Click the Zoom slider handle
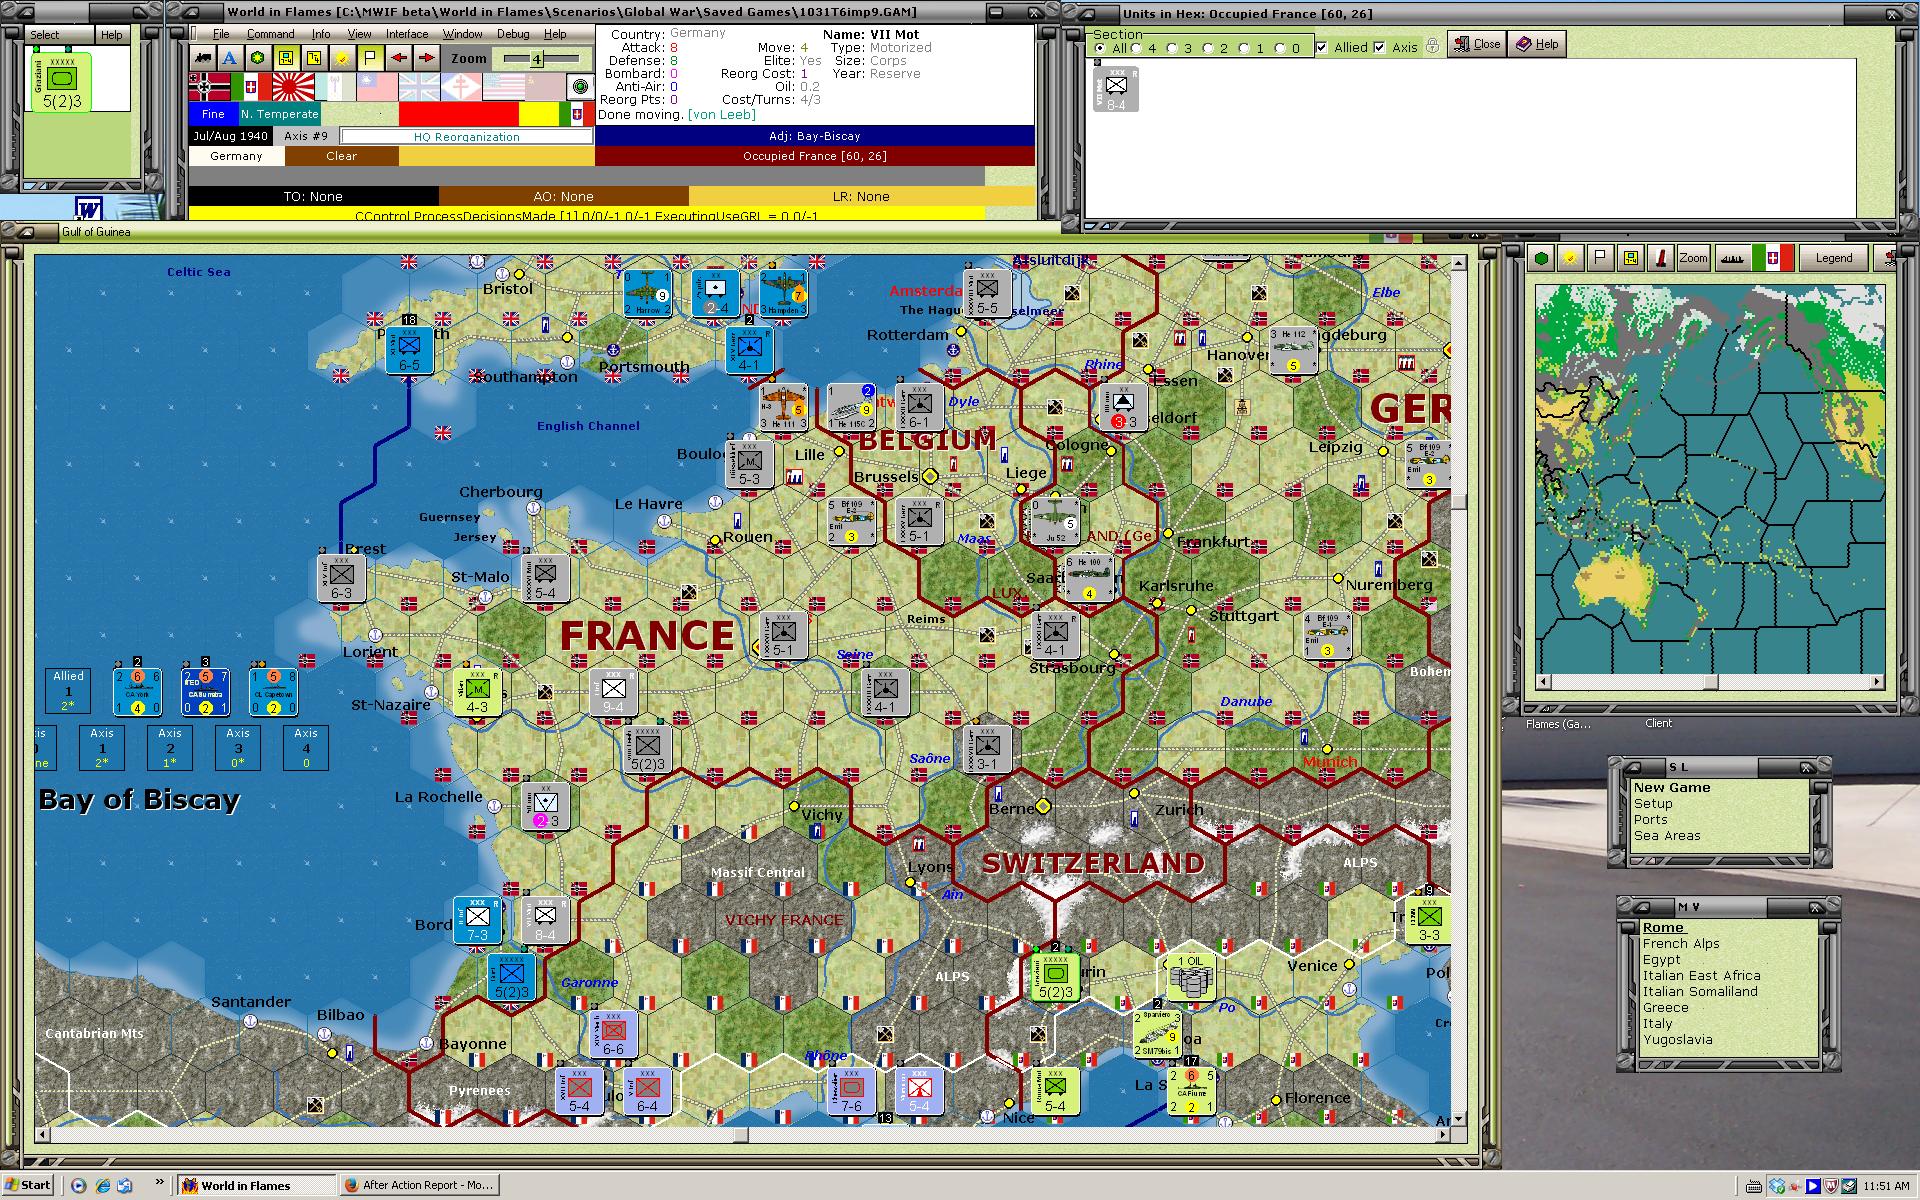Image resolution: width=1920 pixels, height=1200 pixels. point(536,59)
